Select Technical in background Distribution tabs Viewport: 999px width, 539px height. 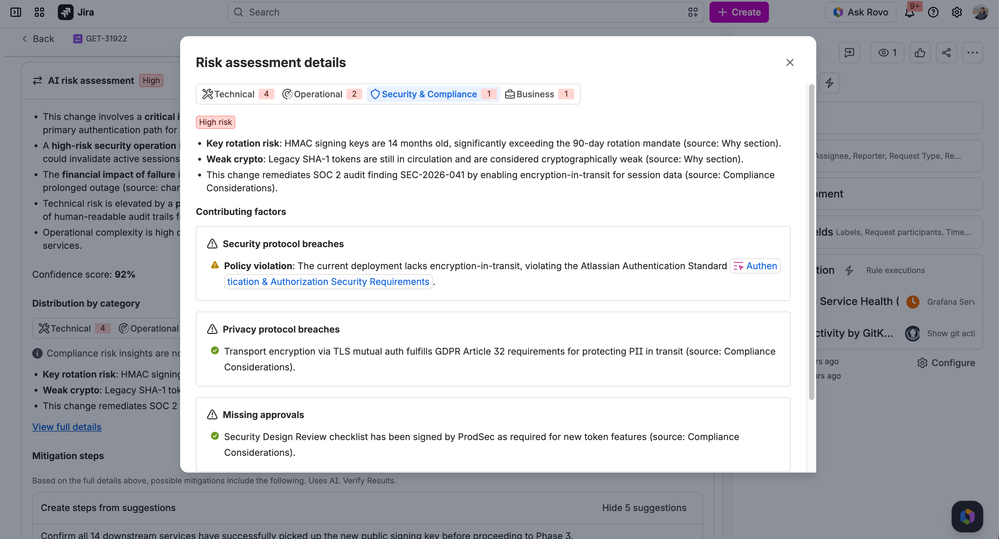74,329
